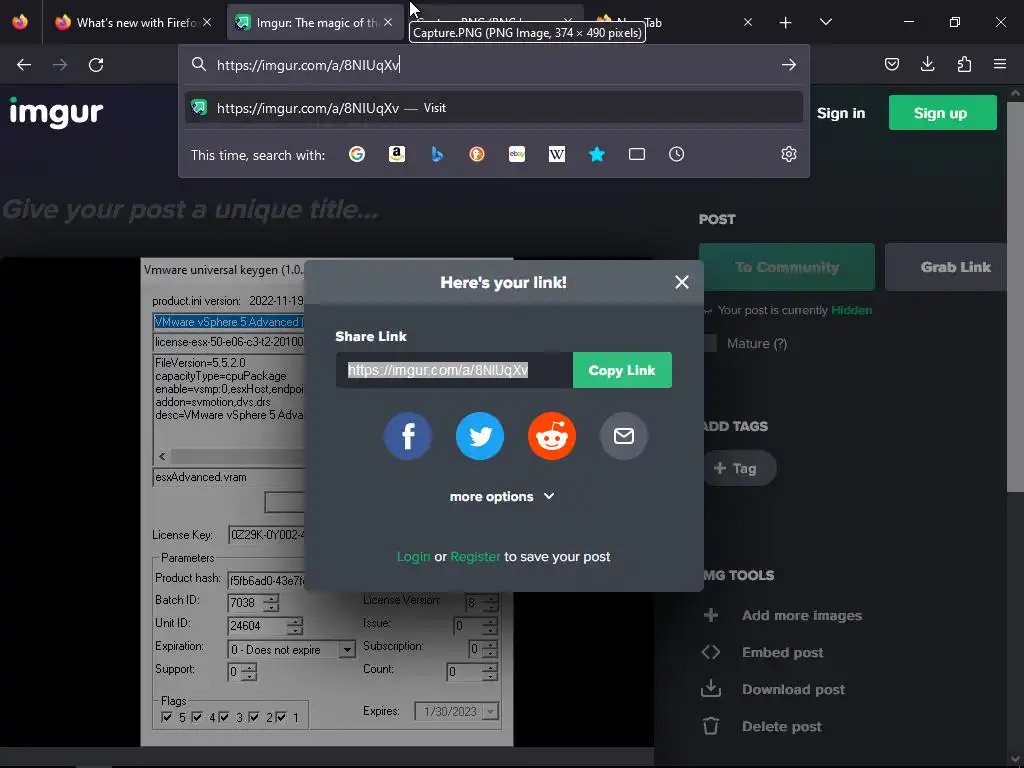The image size is (1024, 768).
Task: Share link on Twitter
Action: point(480,436)
